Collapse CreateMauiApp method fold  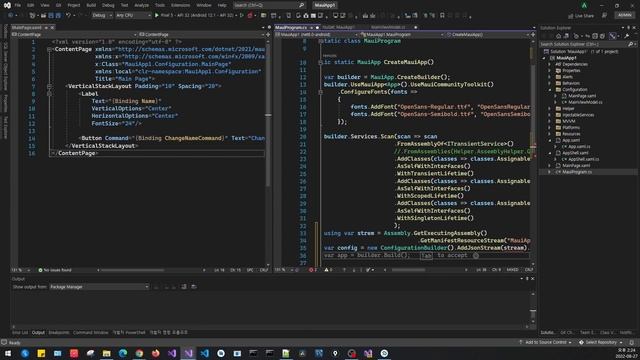tap(320, 62)
